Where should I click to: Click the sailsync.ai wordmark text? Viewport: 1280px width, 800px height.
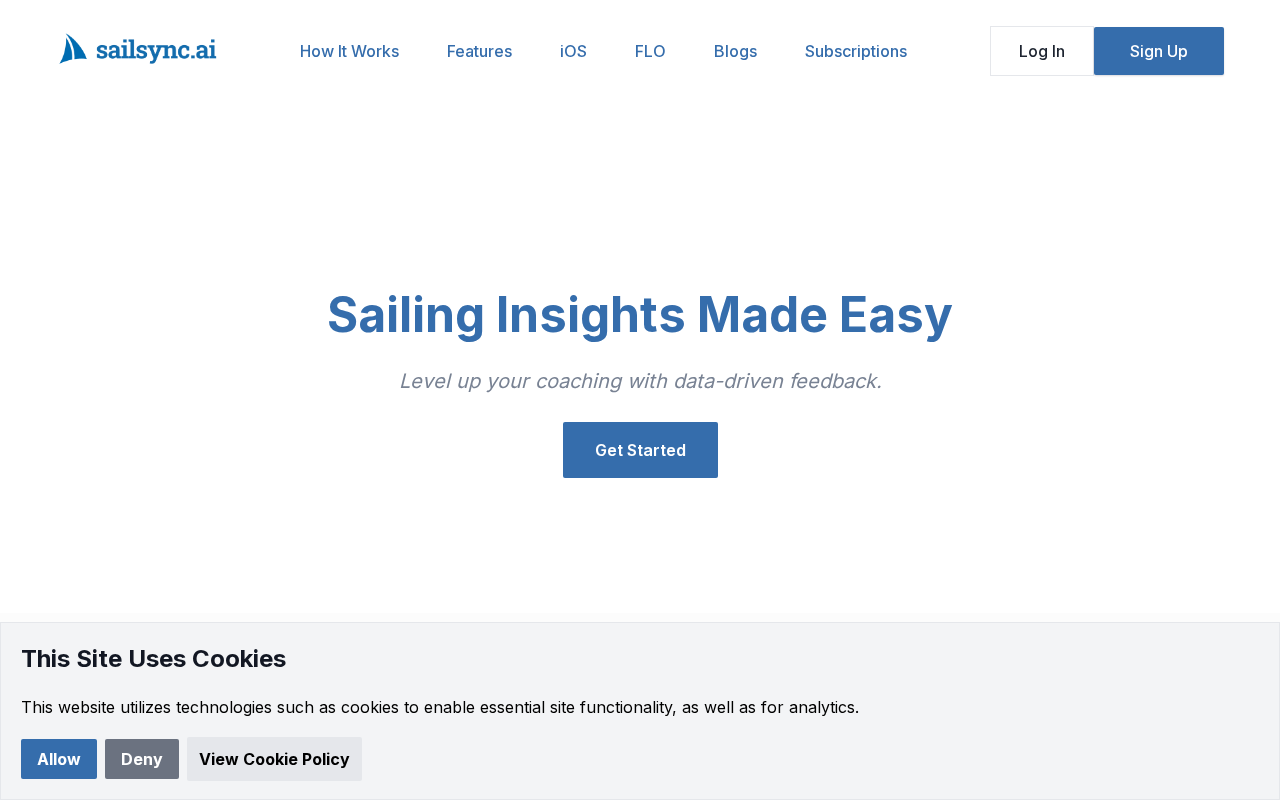coord(156,50)
